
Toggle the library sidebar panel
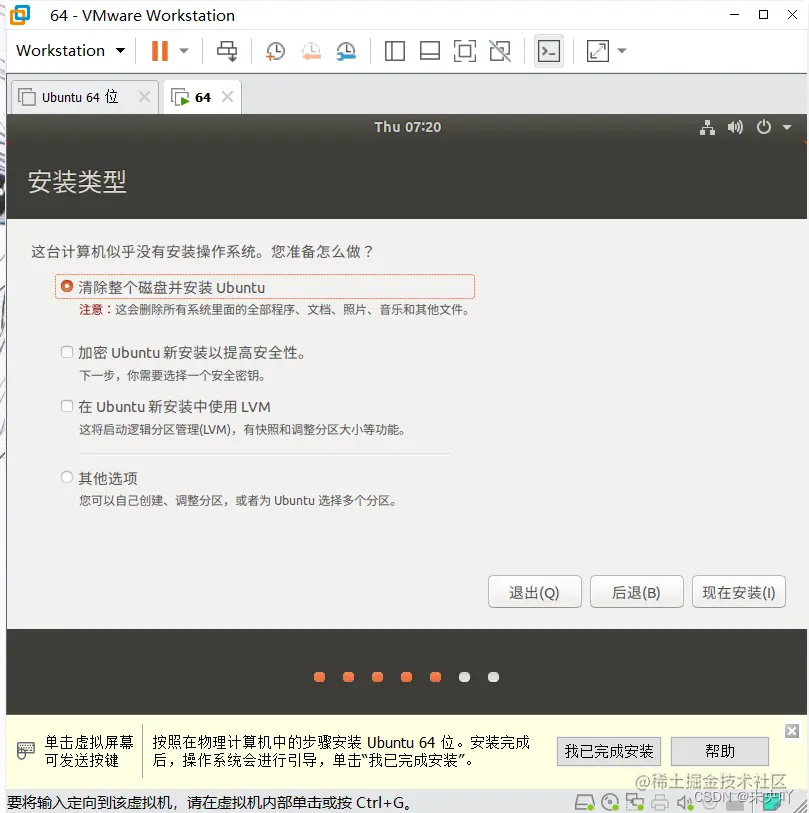point(395,51)
